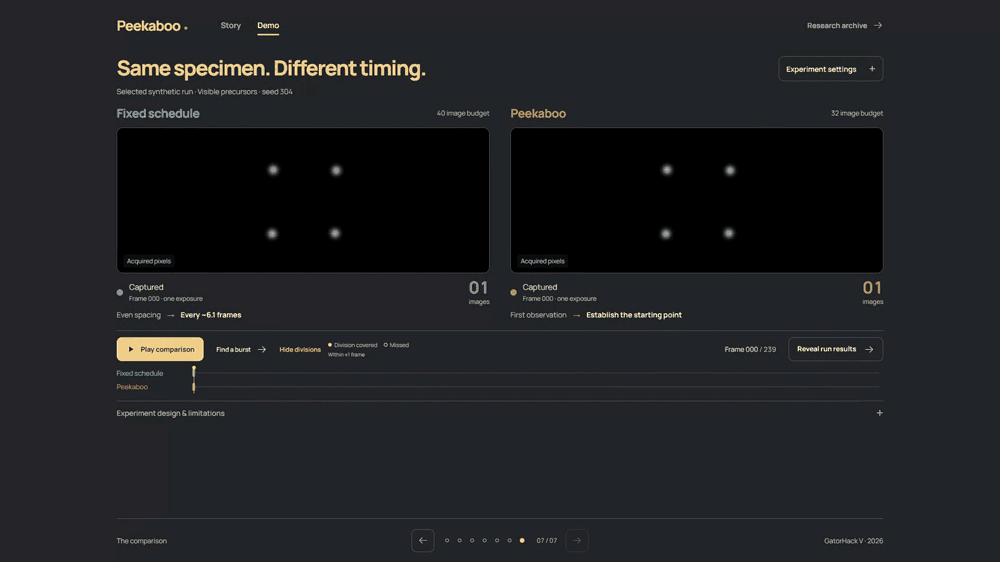Click the Division covered legend dot
Image resolution: width=1000 pixels, height=562 pixels.
[330, 345]
